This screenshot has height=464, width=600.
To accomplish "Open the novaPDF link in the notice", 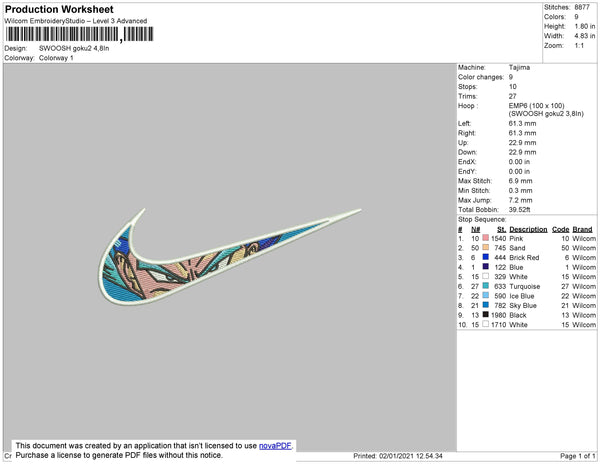I will click(x=275, y=446).
